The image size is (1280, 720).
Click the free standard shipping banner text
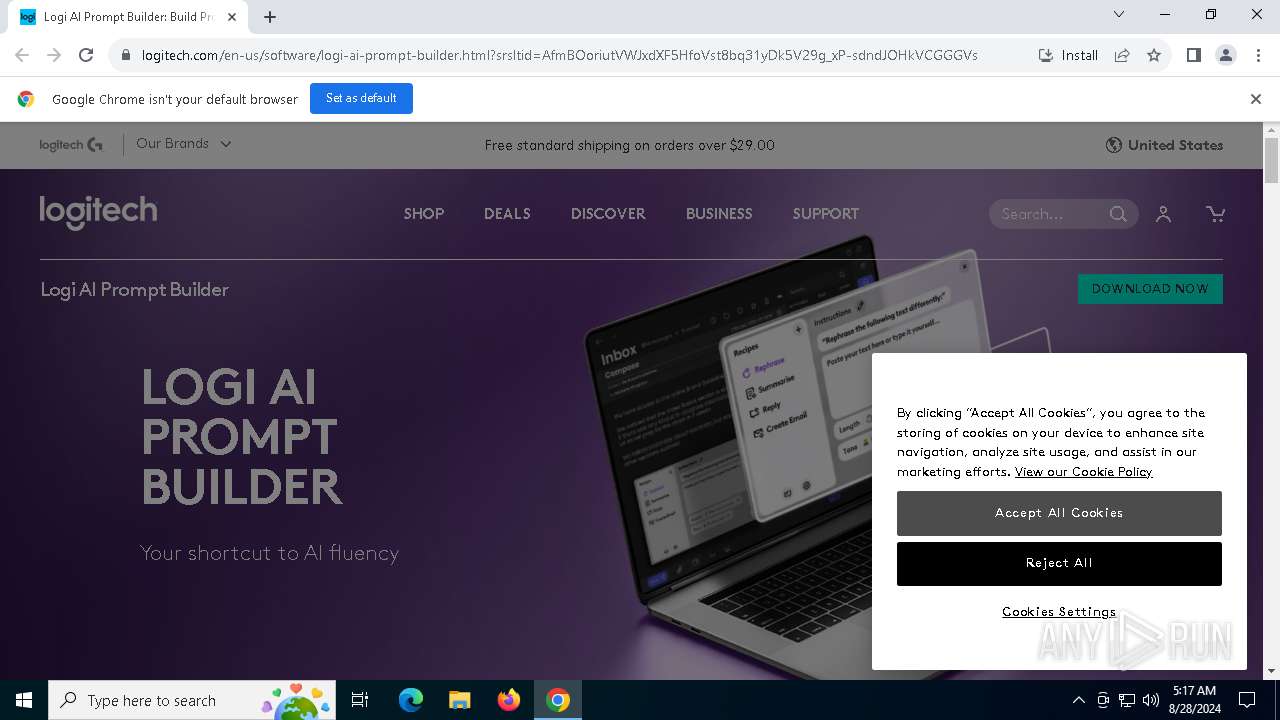pos(630,145)
